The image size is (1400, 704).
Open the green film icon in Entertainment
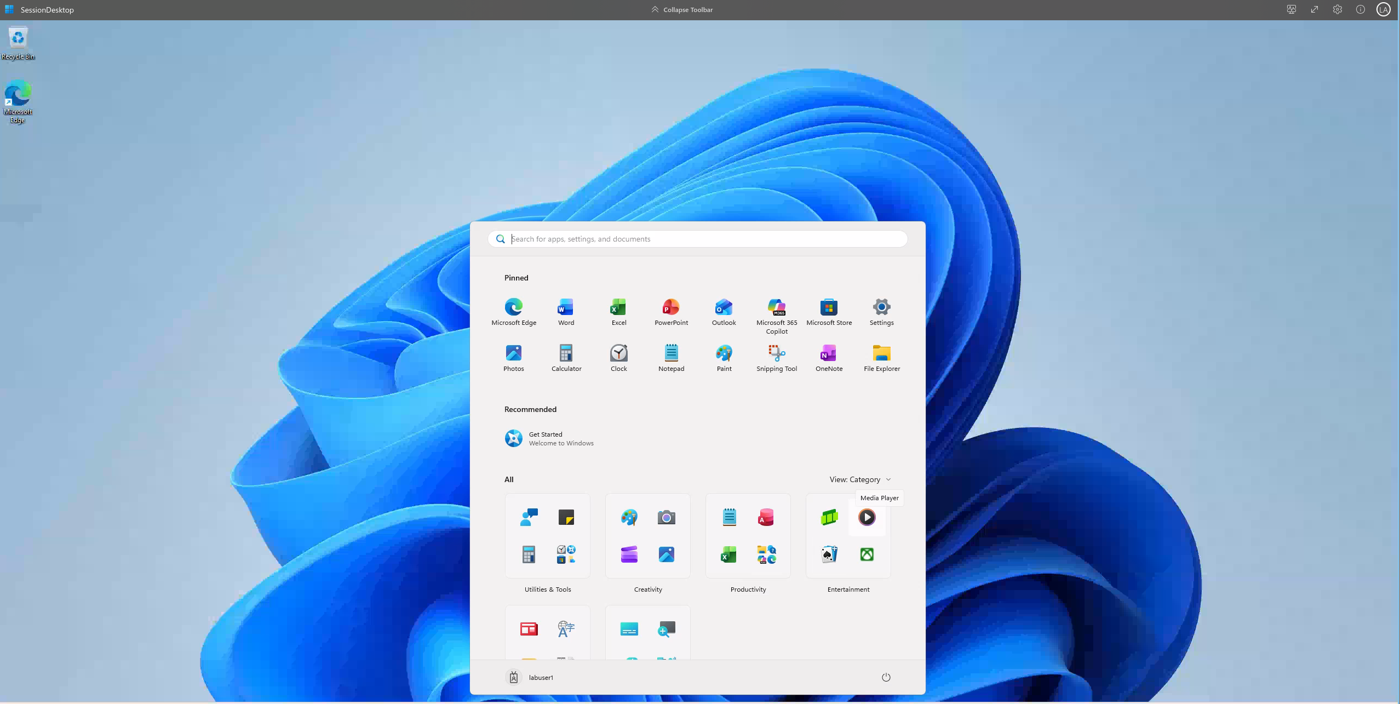point(829,518)
